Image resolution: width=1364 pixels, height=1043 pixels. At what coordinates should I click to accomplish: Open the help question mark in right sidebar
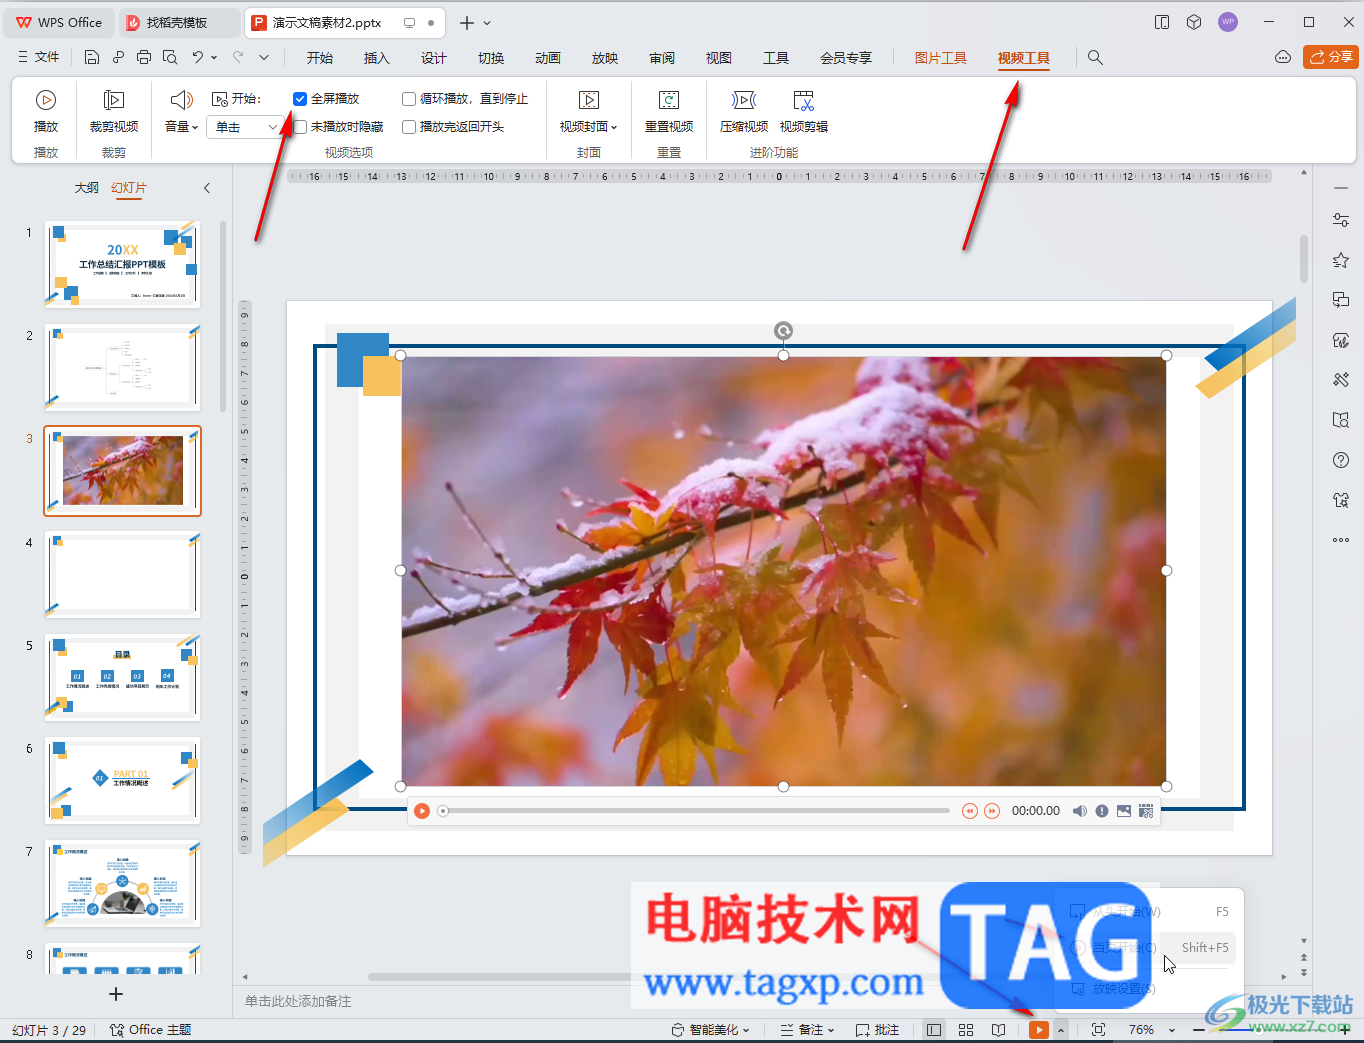point(1341,460)
